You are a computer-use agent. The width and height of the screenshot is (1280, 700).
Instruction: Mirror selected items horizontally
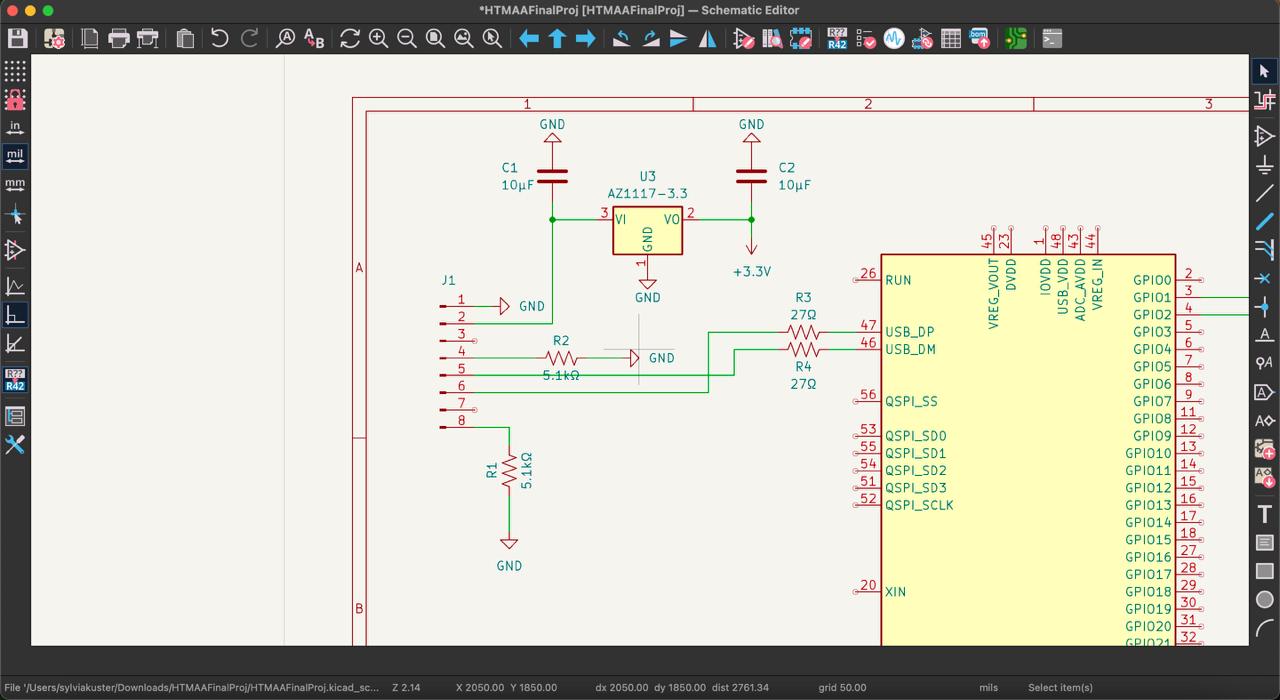(x=707, y=39)
